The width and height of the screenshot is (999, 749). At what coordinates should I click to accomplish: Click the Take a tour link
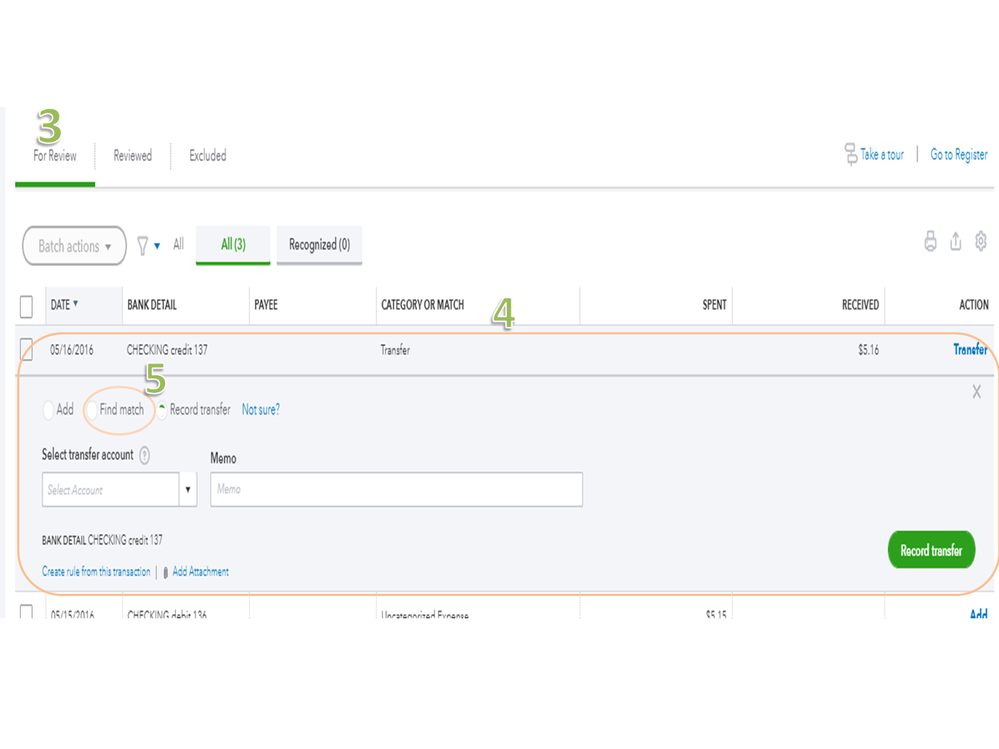click(x=882, y=154)
